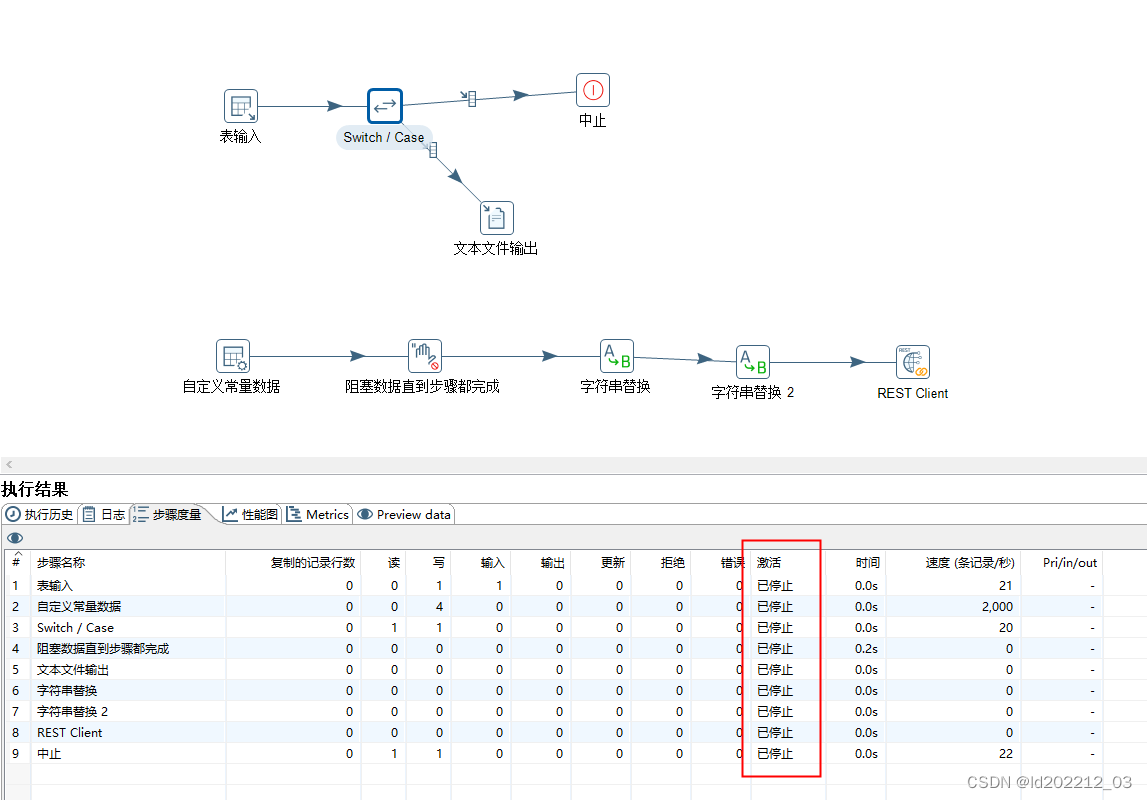Image resolution: width=1147 pixels, height=800 pixels.
Task: Toggle the eye icon above the step table
Action: click(15, 538)
